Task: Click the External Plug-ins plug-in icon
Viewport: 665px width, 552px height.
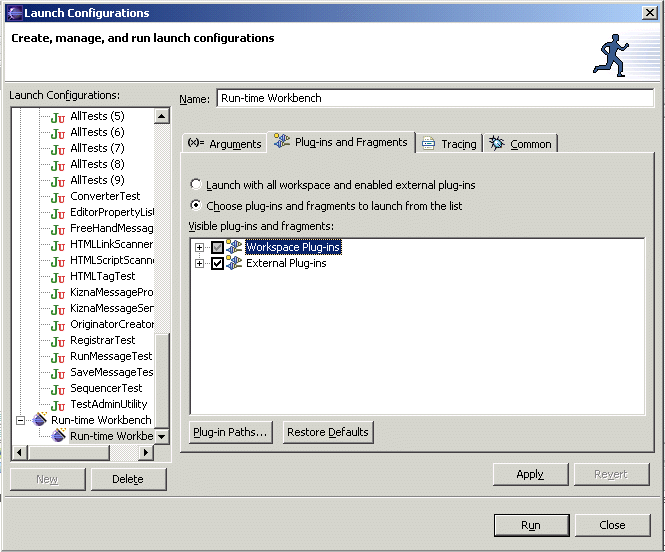Action: tap(235, 263)
